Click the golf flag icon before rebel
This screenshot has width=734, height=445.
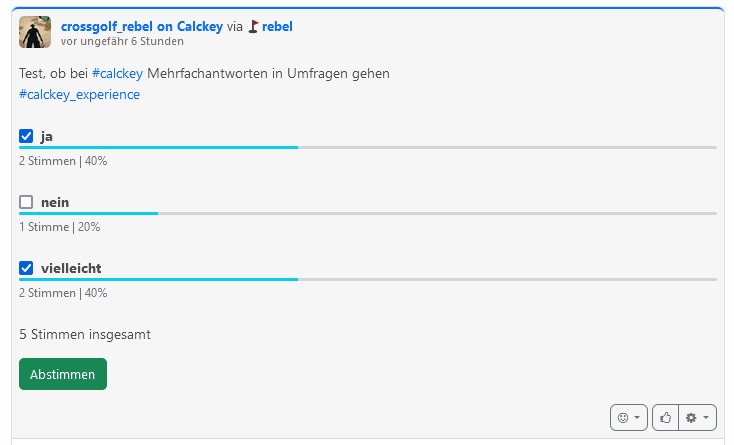253,27
